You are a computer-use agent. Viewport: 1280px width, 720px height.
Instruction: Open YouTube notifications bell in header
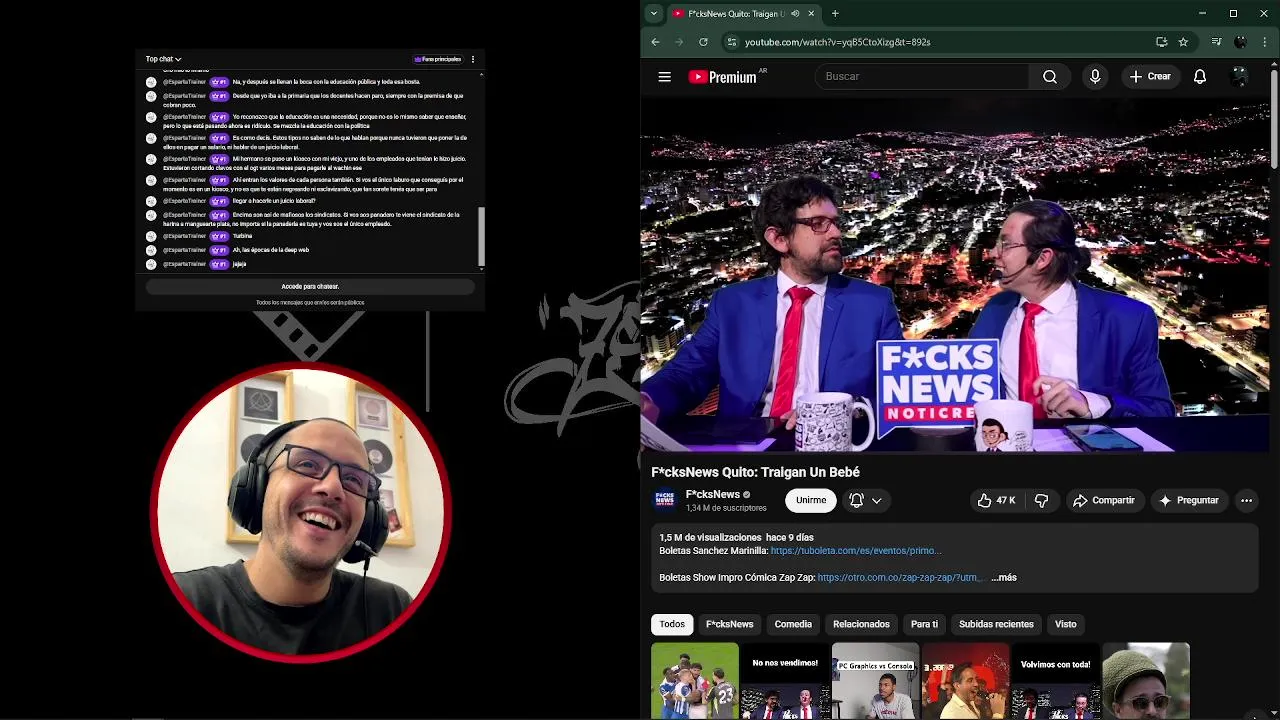tap(1200, 76)
